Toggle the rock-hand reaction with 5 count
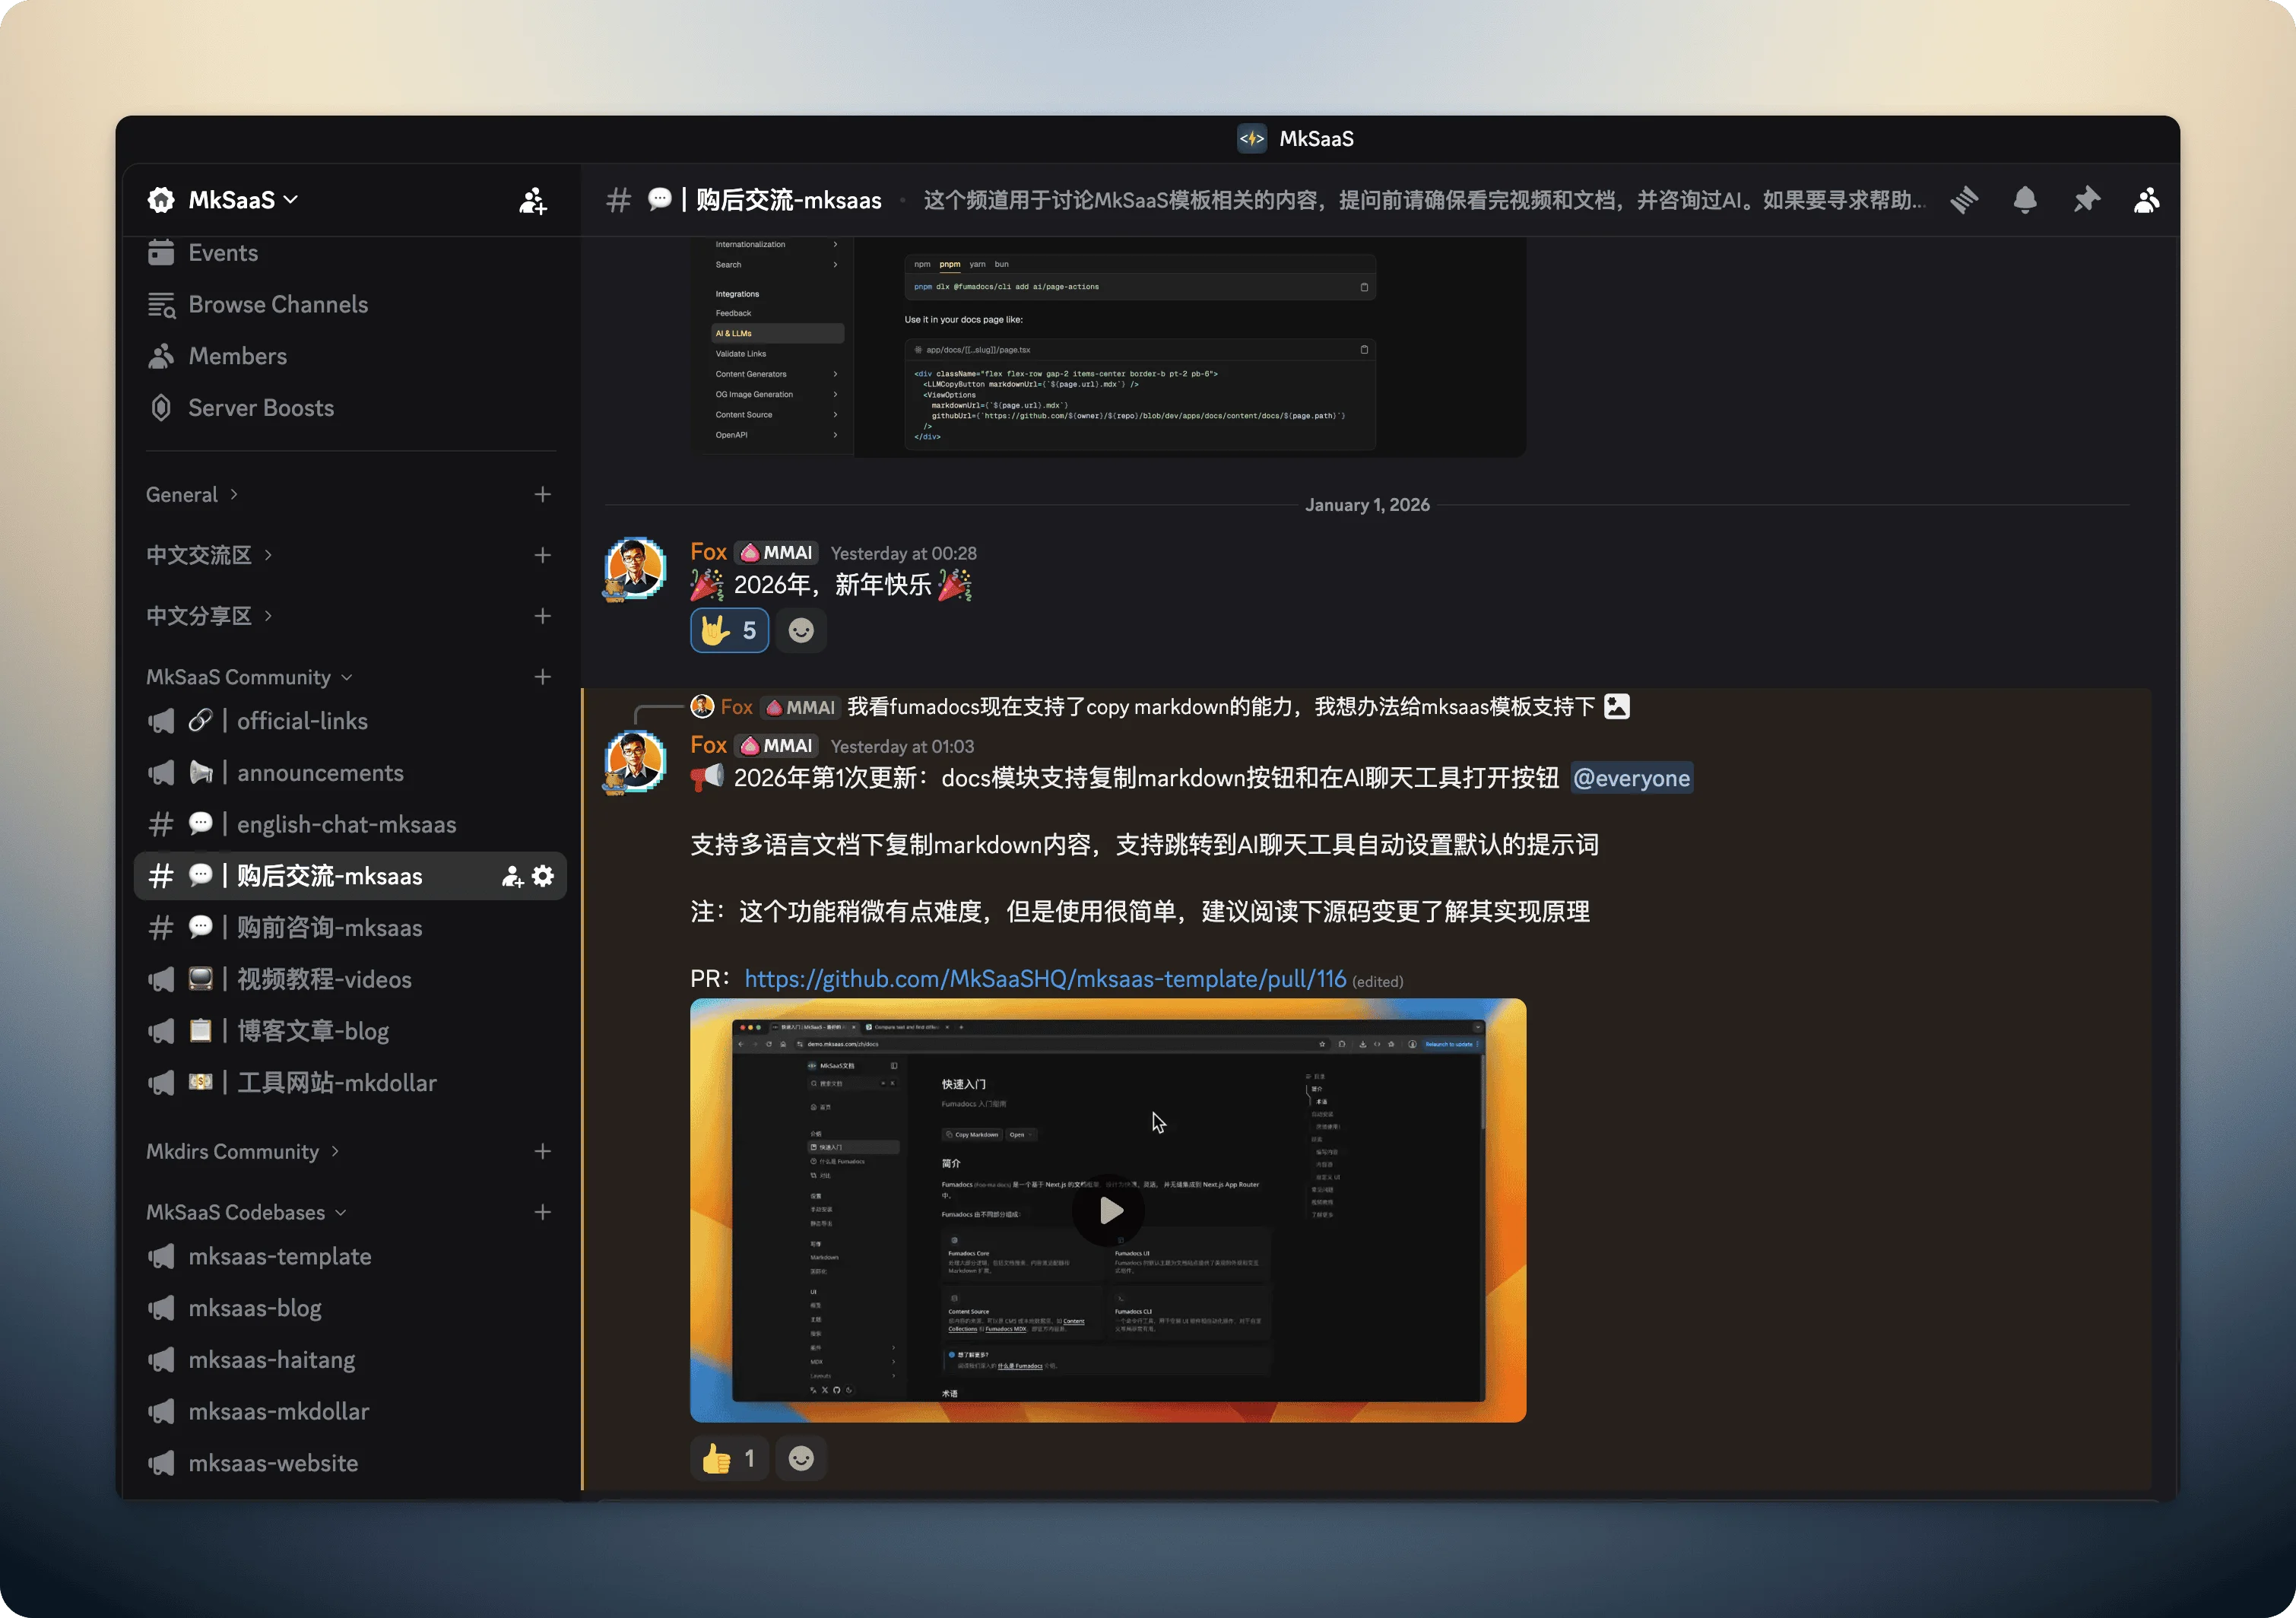 point(729,631)
